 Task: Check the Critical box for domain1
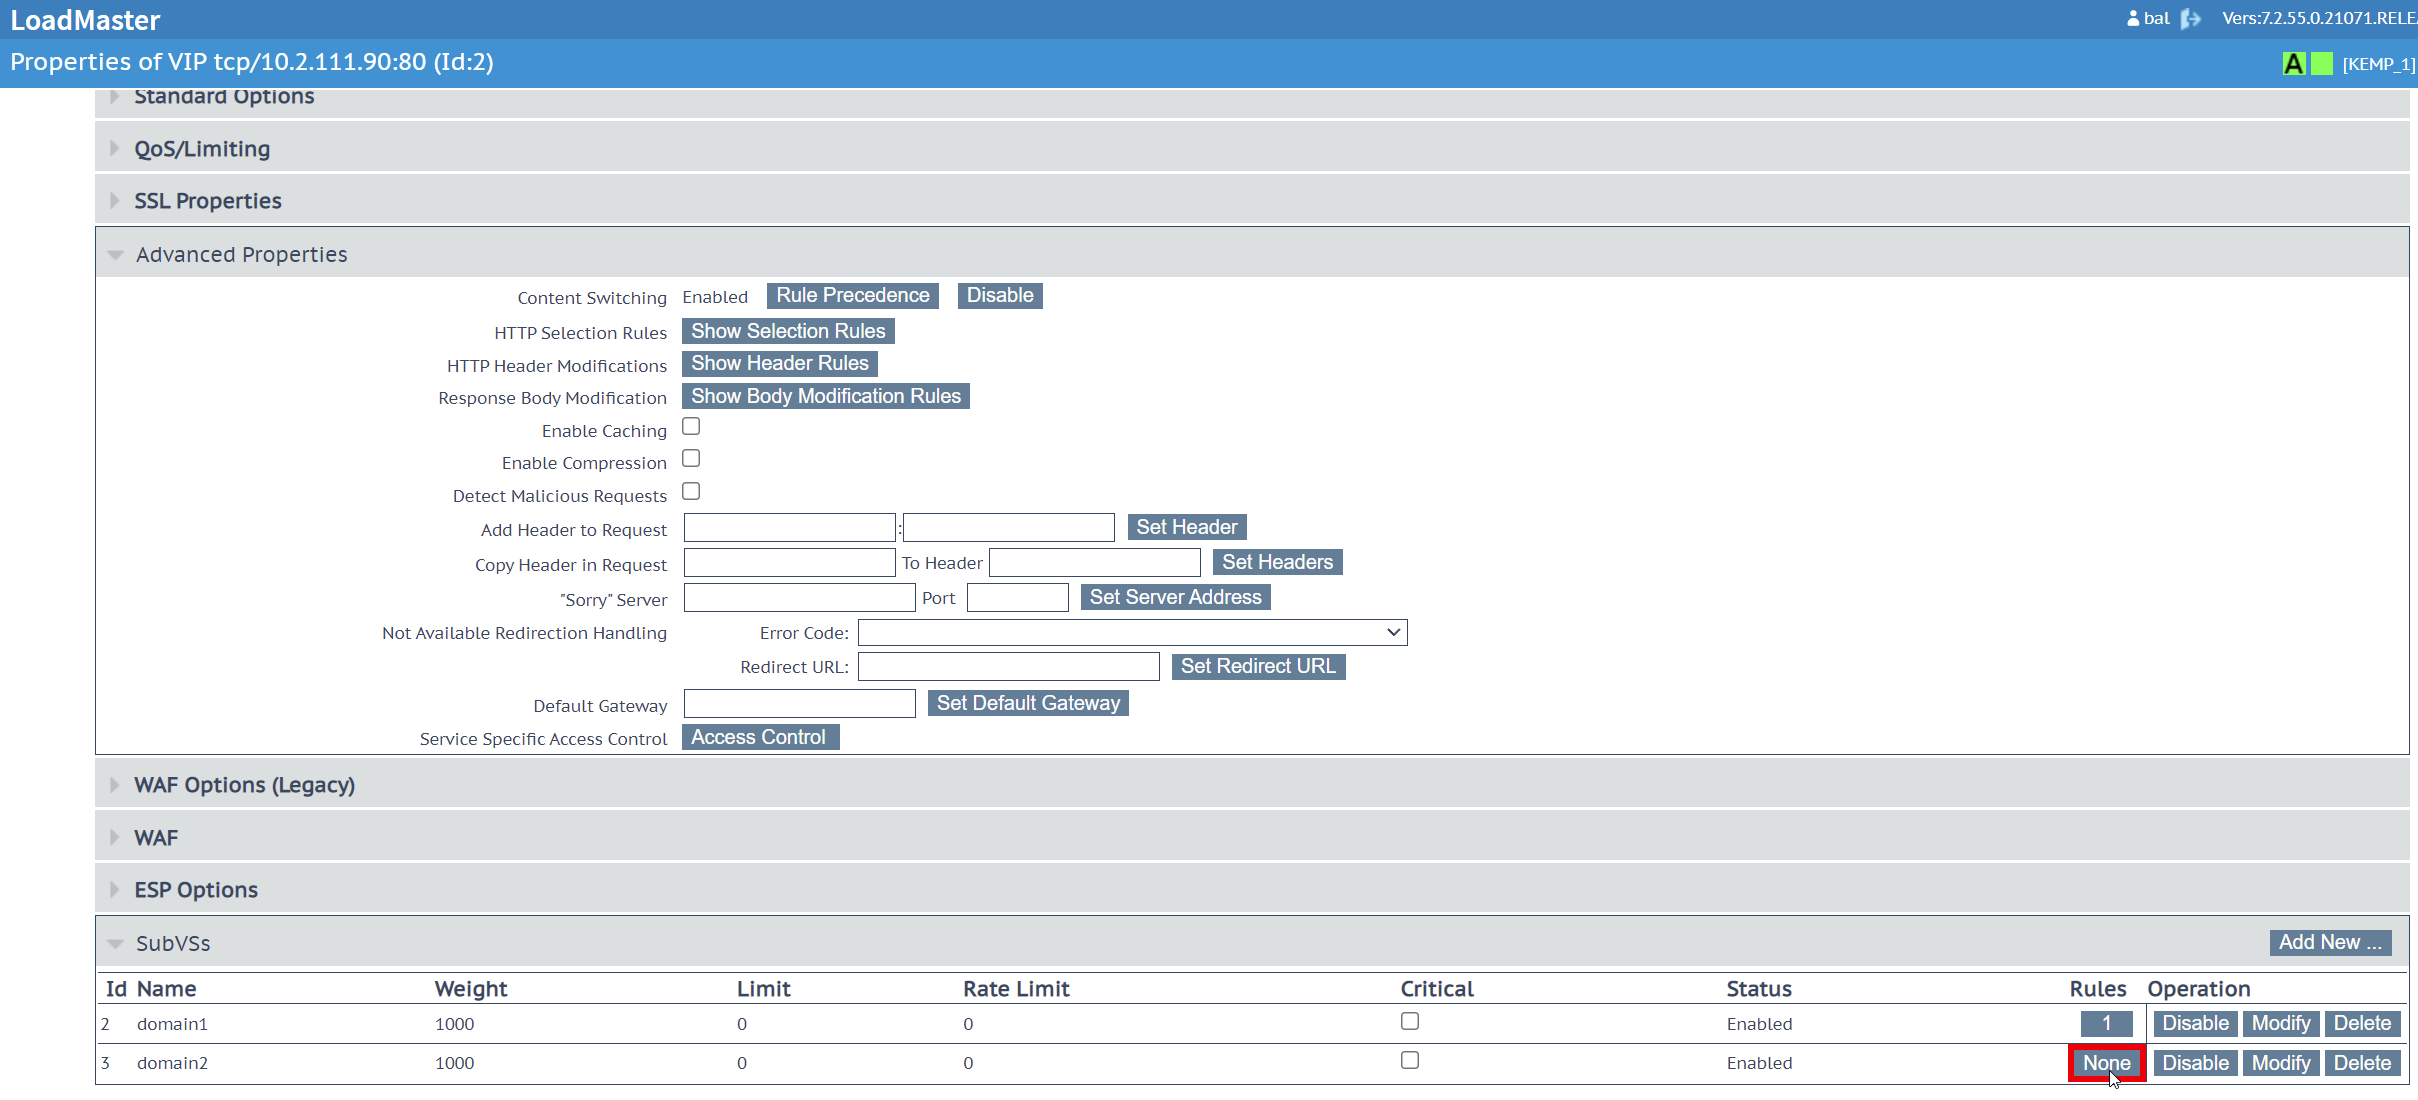click(1410, 1022)
